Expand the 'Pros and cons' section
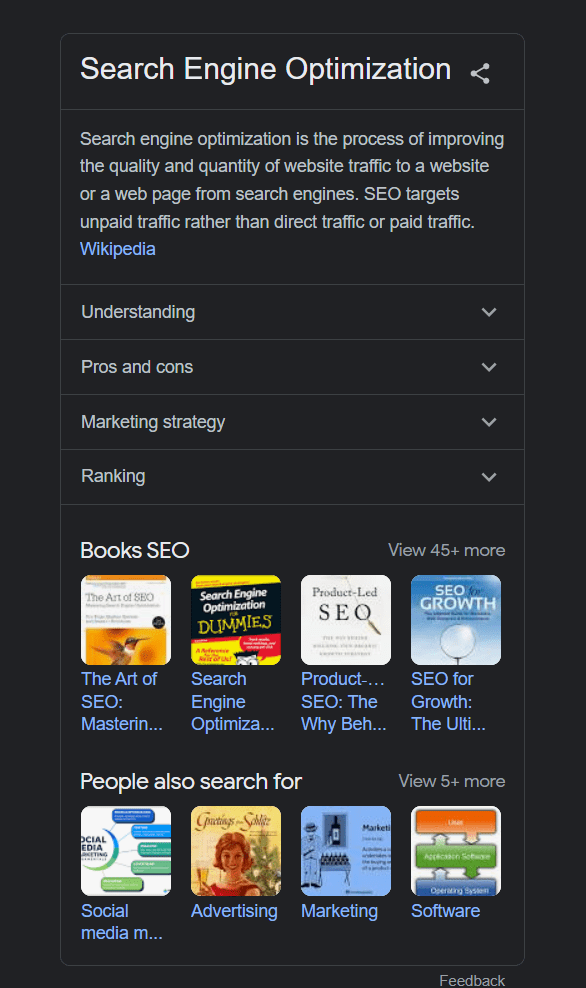 pyautogui.click(x=292, y=367)
